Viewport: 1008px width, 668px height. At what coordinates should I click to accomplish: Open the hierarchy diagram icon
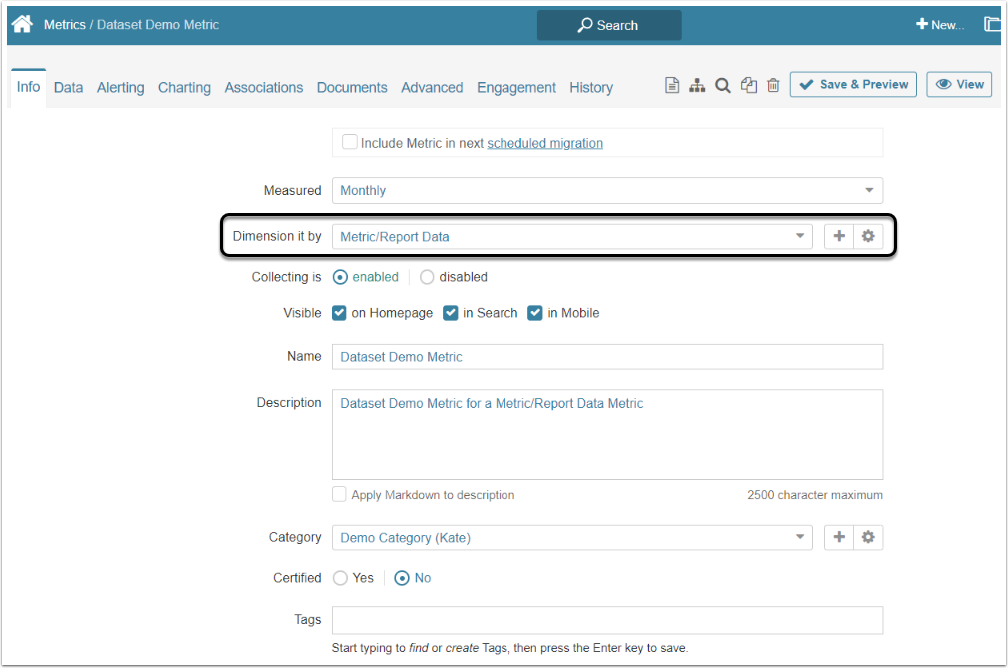697,86
